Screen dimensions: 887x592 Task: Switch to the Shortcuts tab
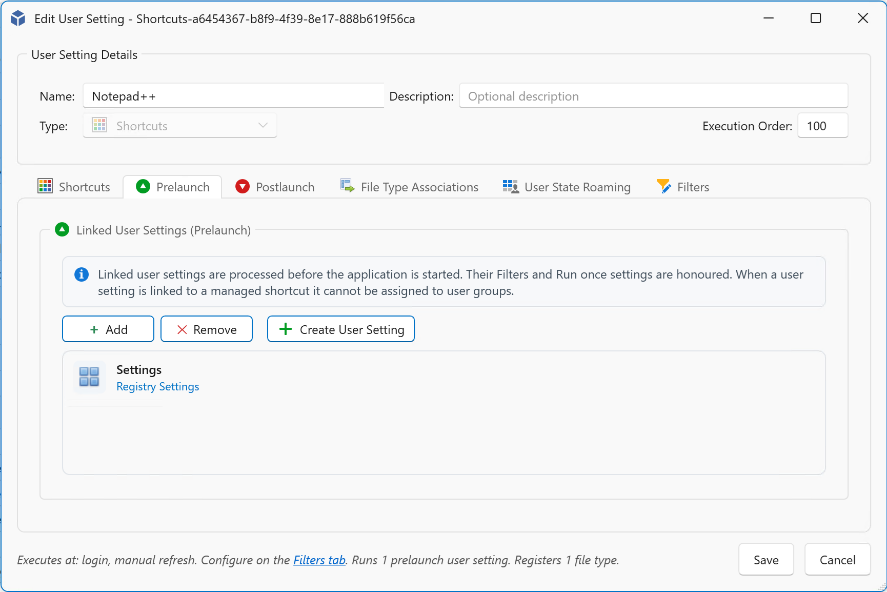[74, 187]
